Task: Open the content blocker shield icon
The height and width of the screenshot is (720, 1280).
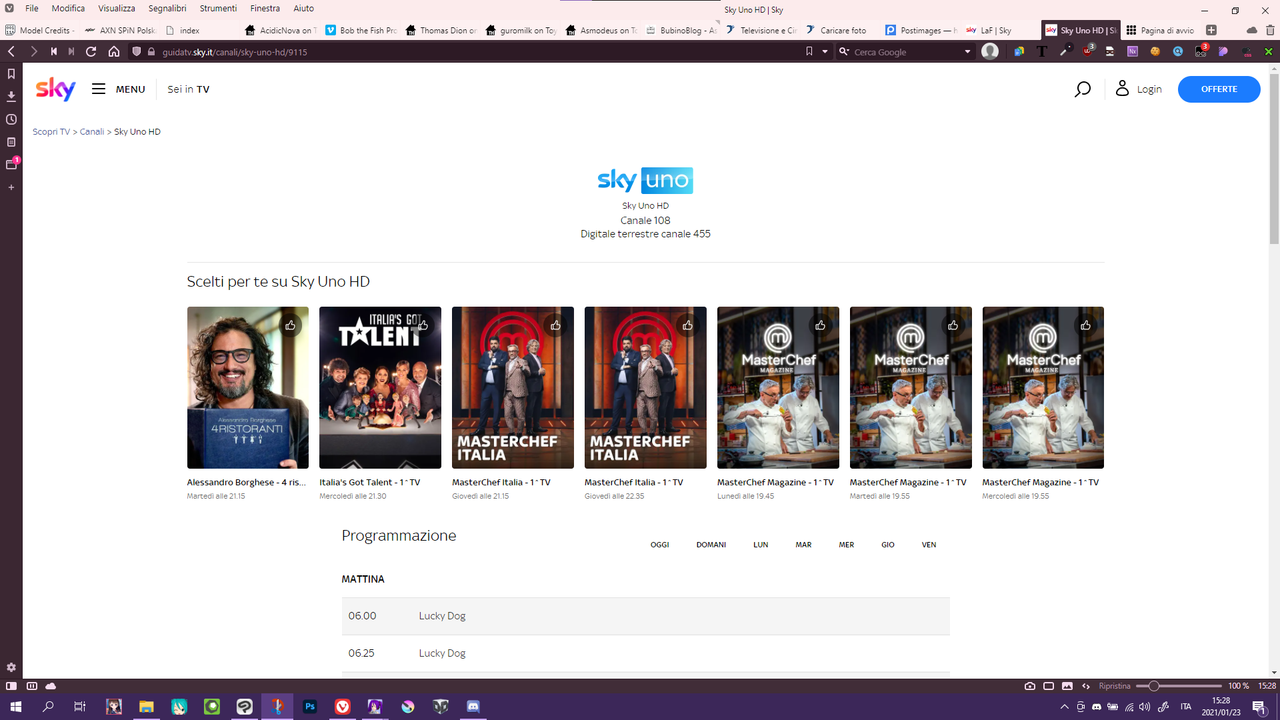Action: pos(136,51)
